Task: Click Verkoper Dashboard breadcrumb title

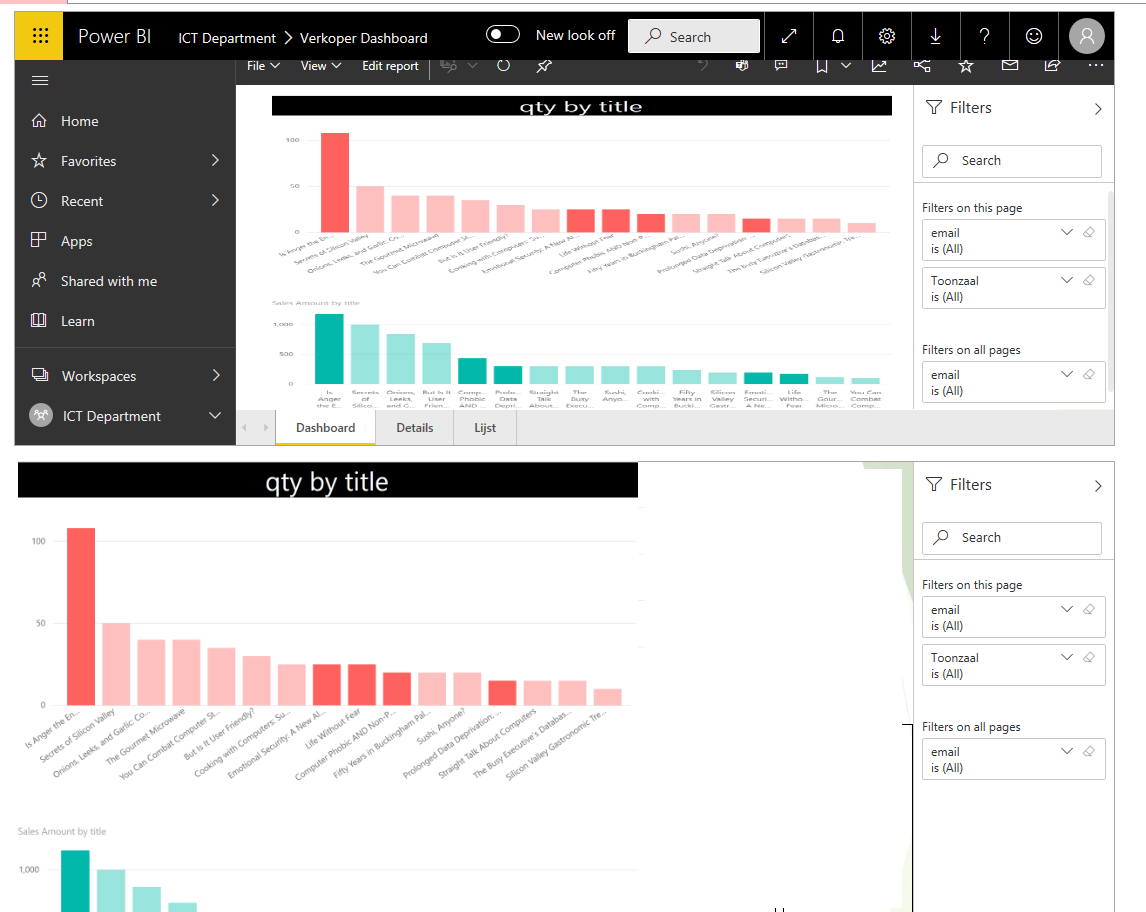Action: pos(363,38)
